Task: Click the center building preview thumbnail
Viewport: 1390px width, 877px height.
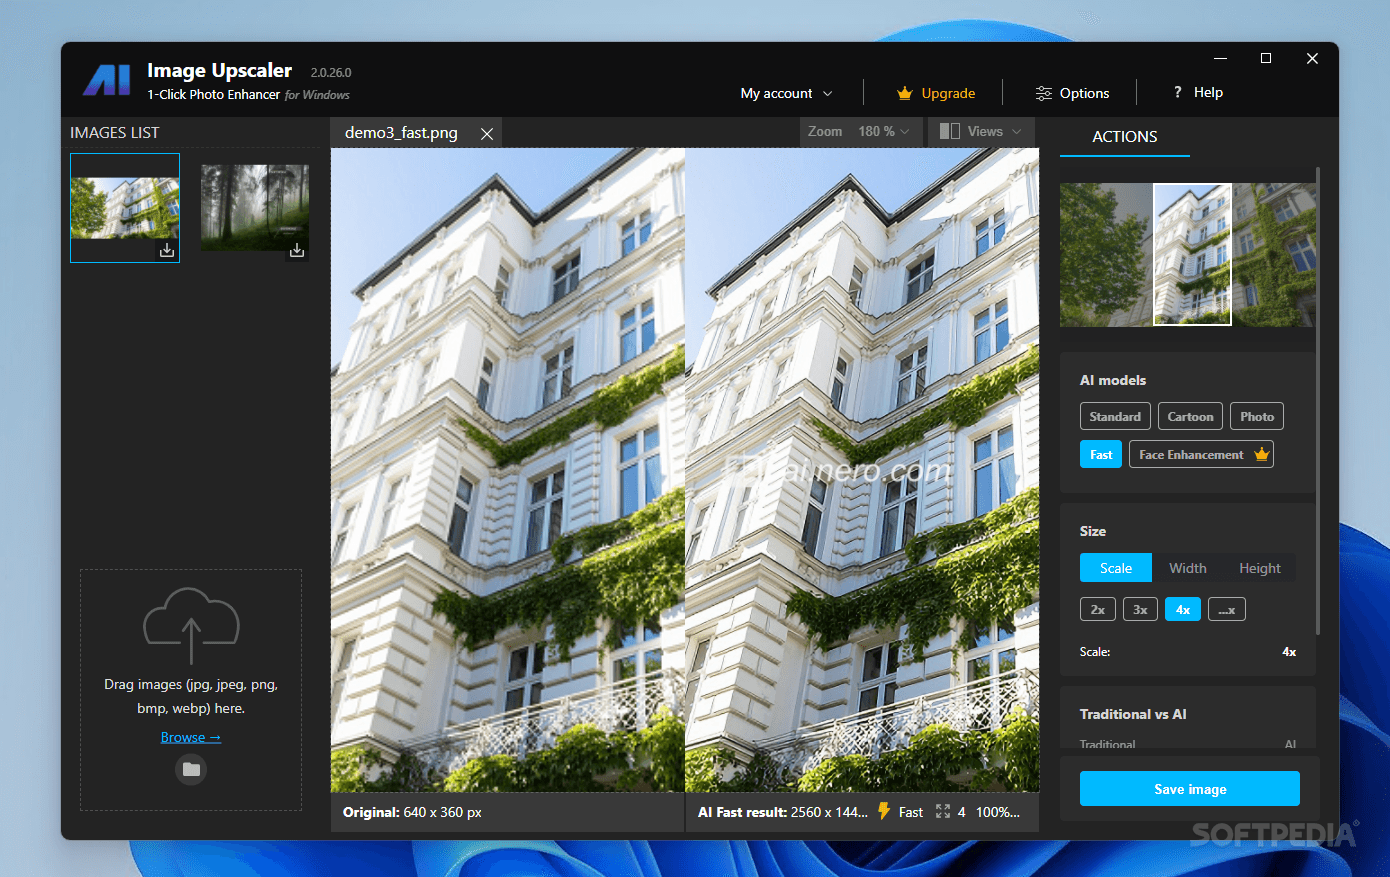Action: [1192, 255]
